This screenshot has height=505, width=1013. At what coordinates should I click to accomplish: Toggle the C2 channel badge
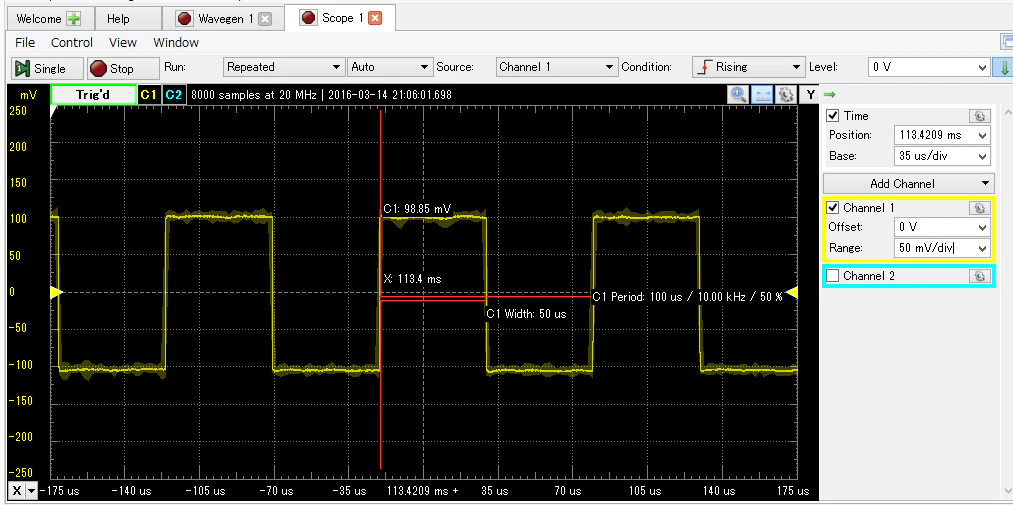coord(173,94)
